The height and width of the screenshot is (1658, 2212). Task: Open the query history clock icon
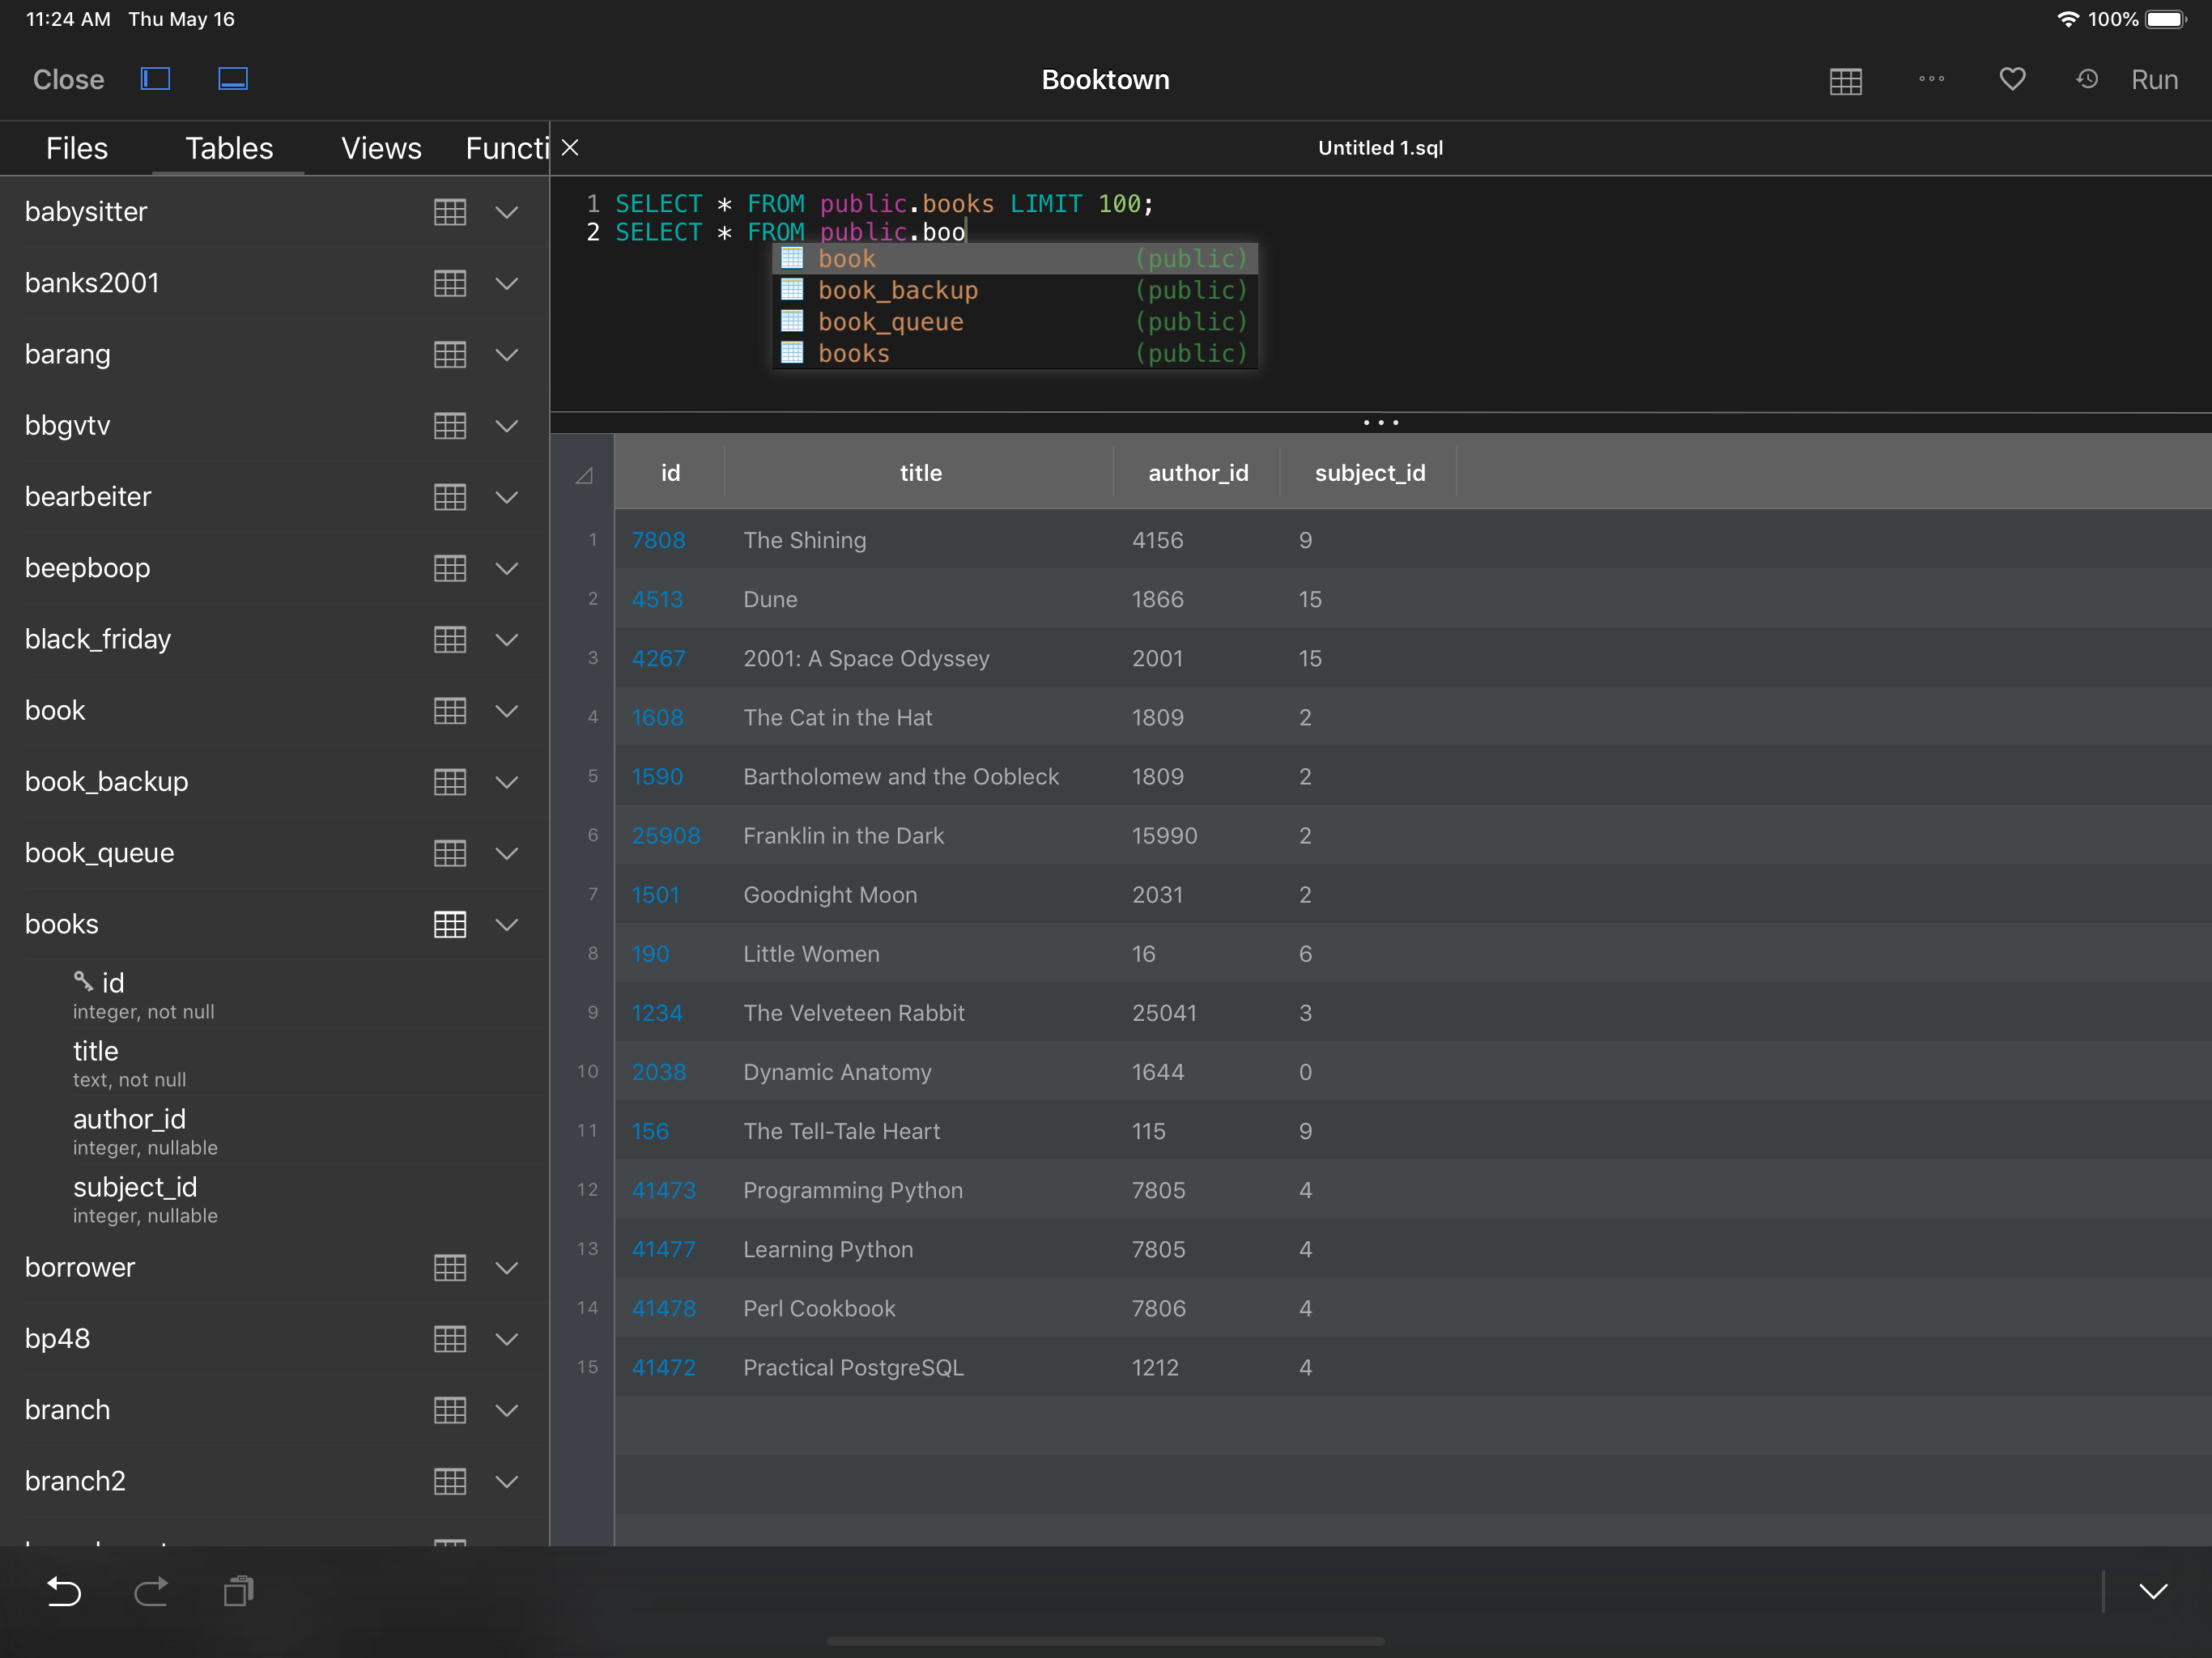[x=2086, y=79]
